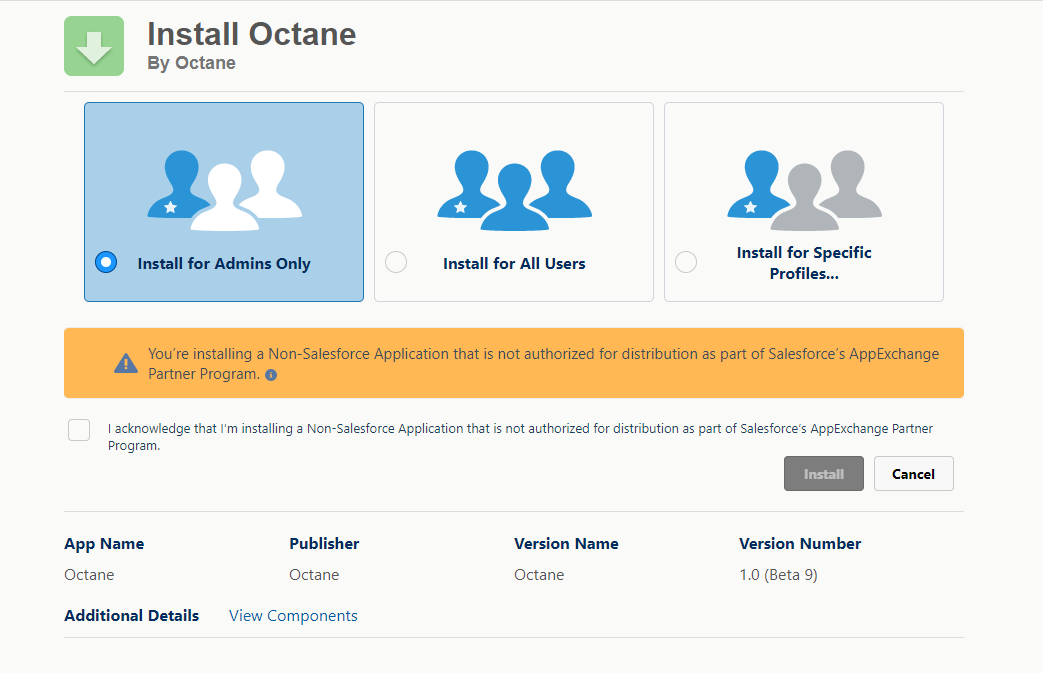Click the Version Name column label
This screenshot has width=1043, height=673.
pyautogui.click(x=566, y=543)
